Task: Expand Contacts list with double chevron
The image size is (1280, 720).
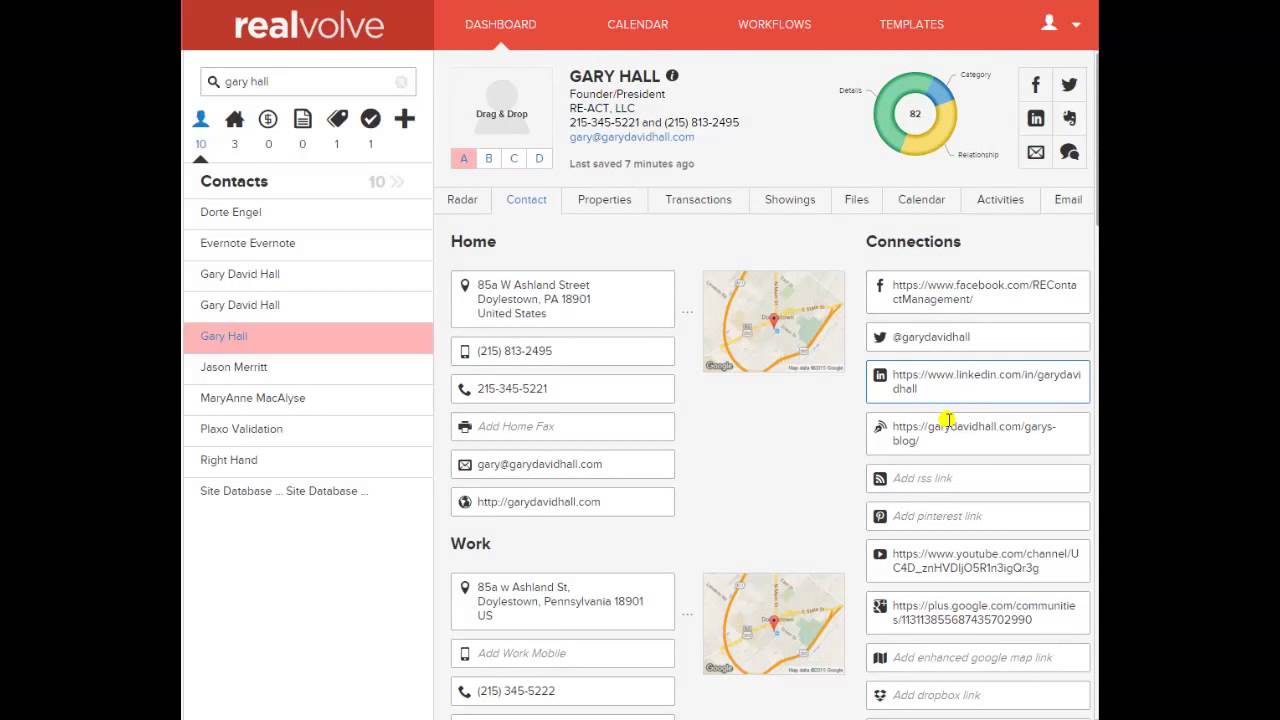Action: pos(397,182)
